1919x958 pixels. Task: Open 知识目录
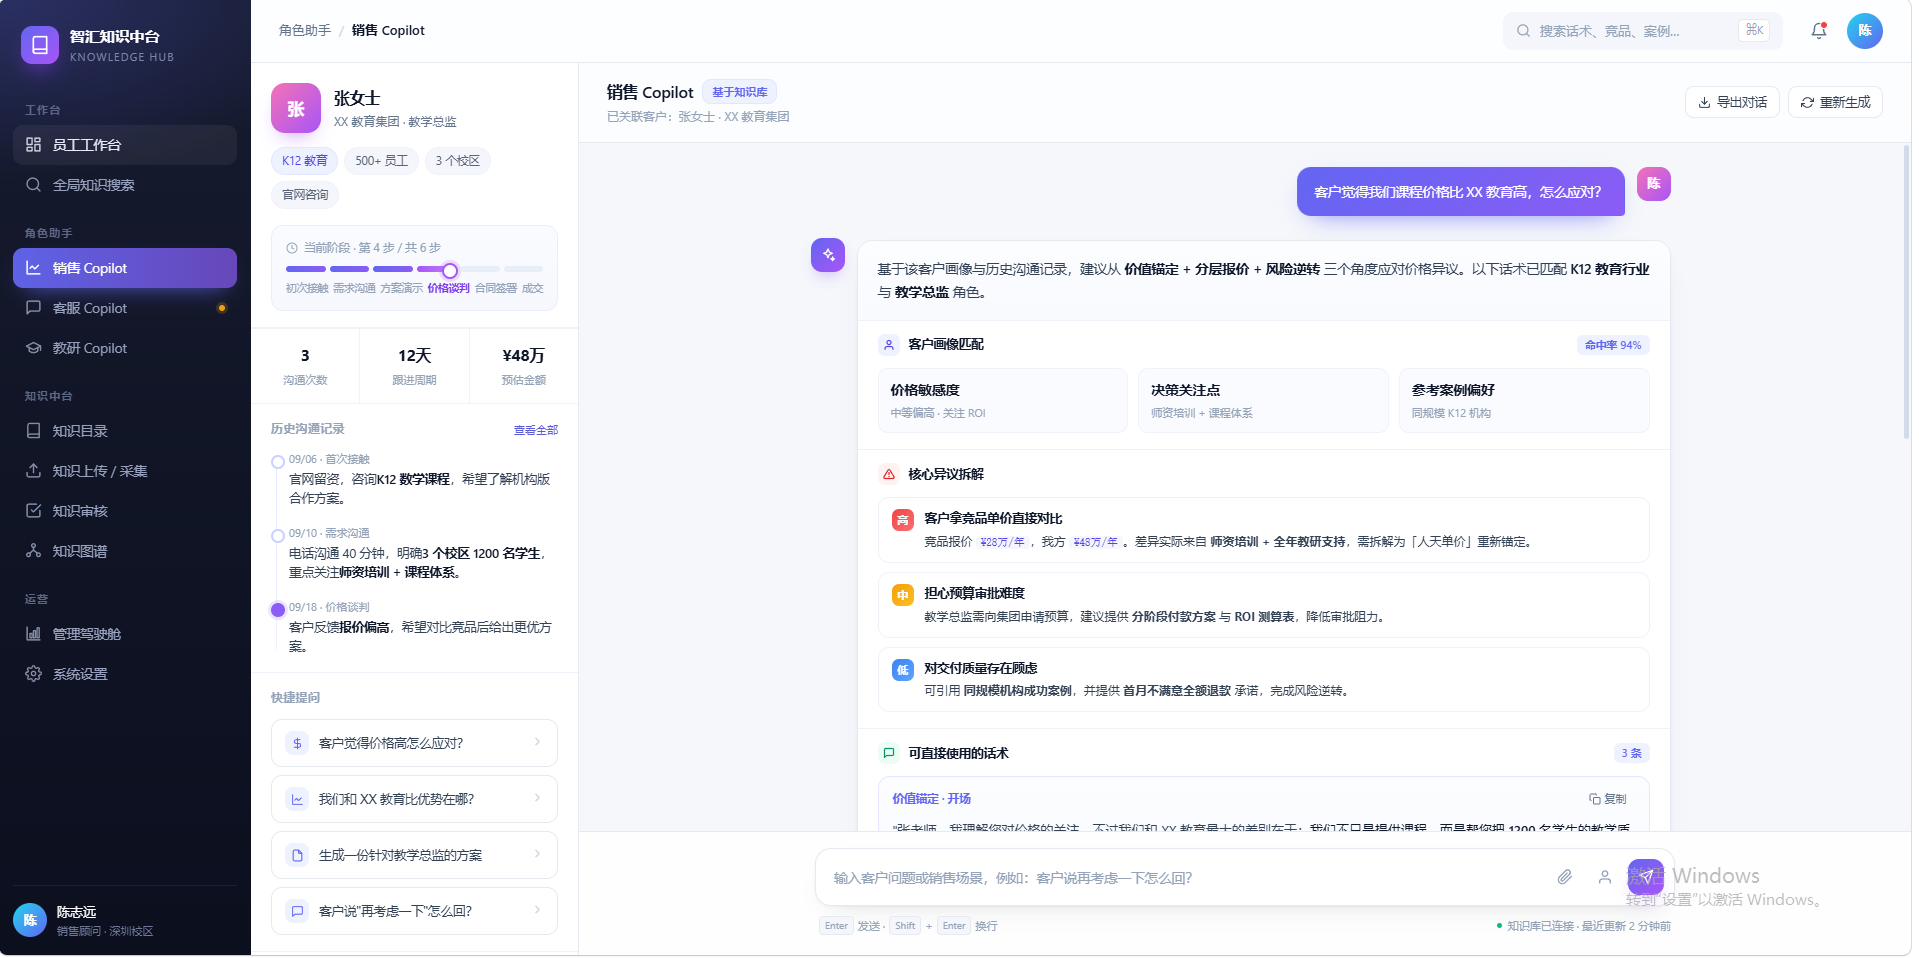[x=125, y=431]
